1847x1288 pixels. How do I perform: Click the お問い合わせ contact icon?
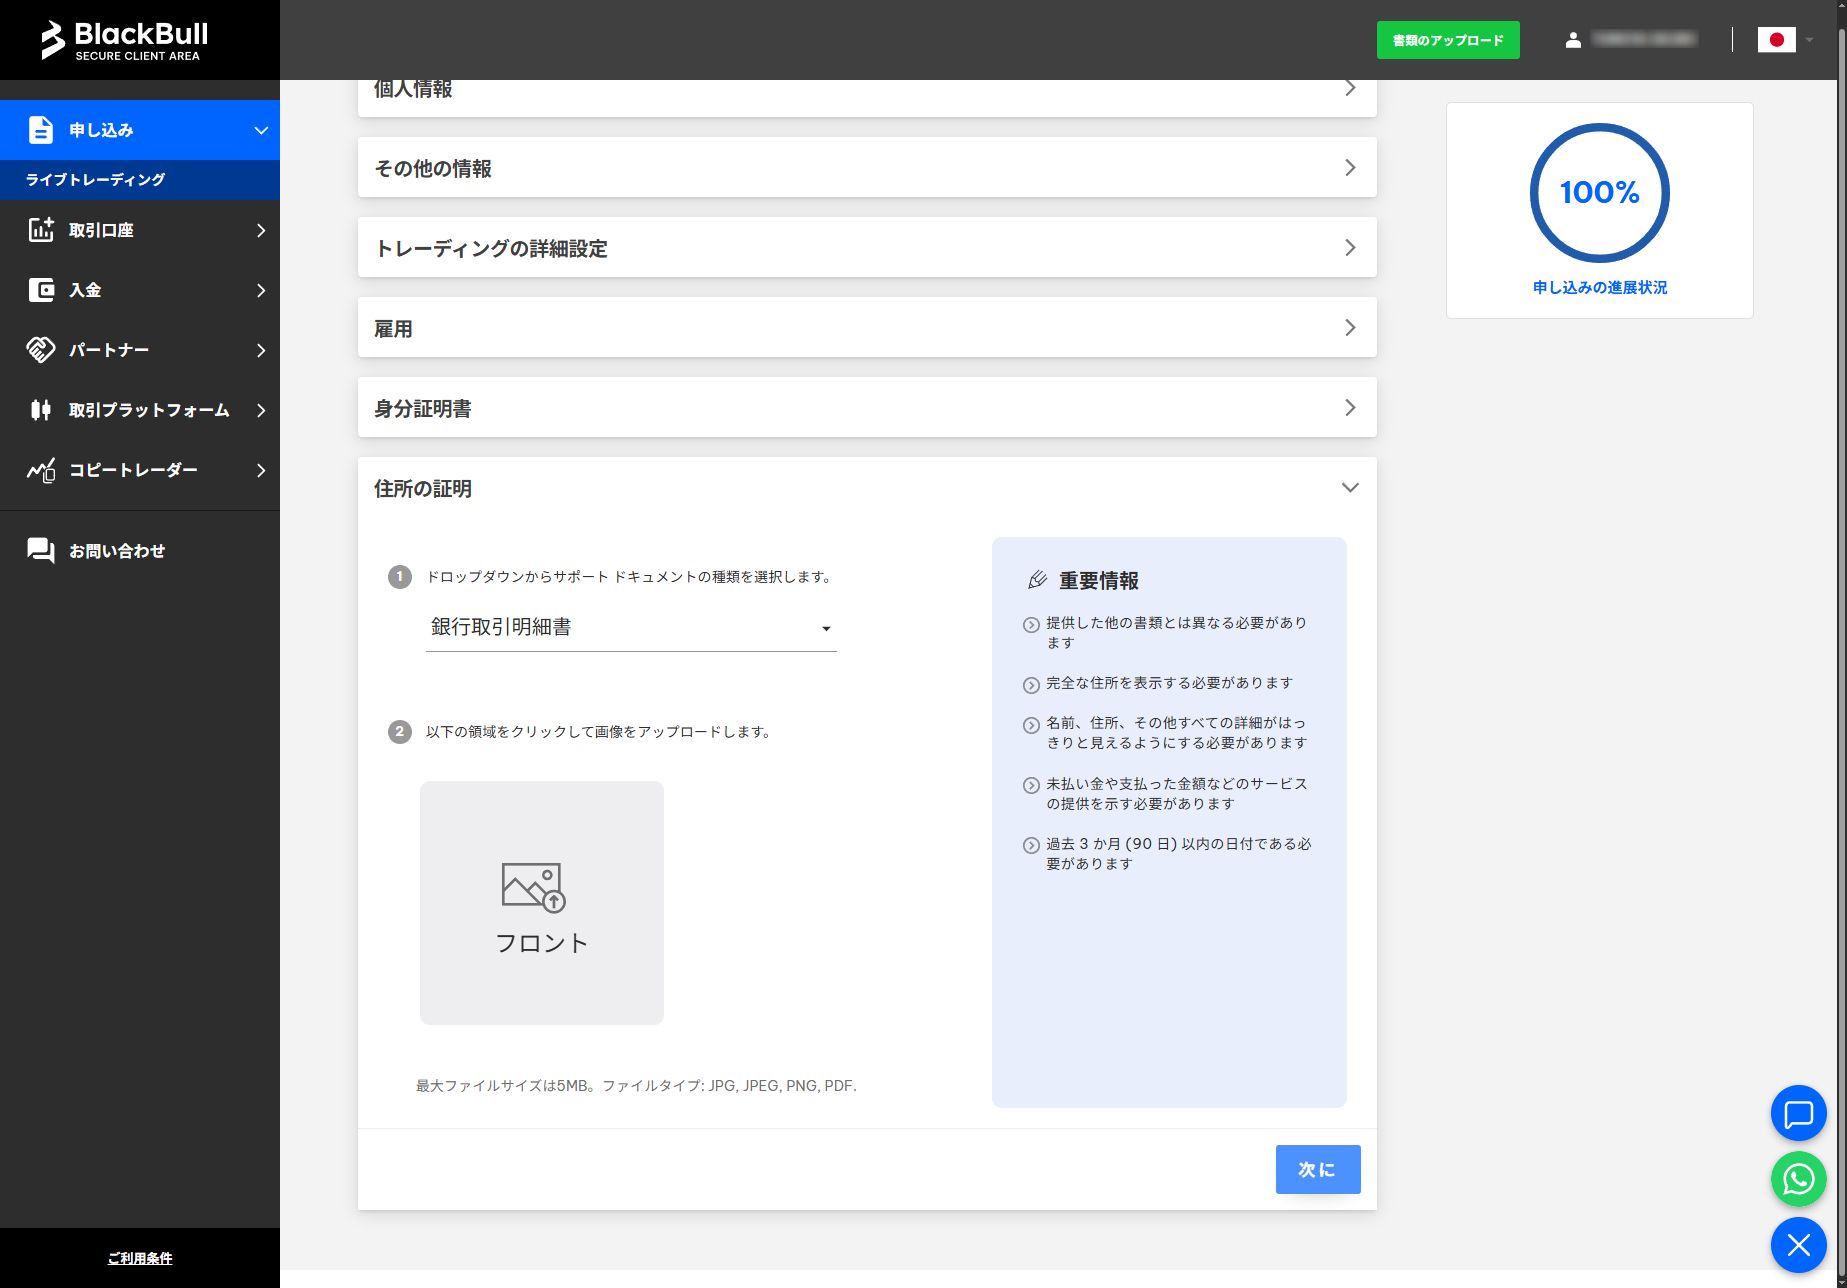pyautogui.click(x=40, y=550)
